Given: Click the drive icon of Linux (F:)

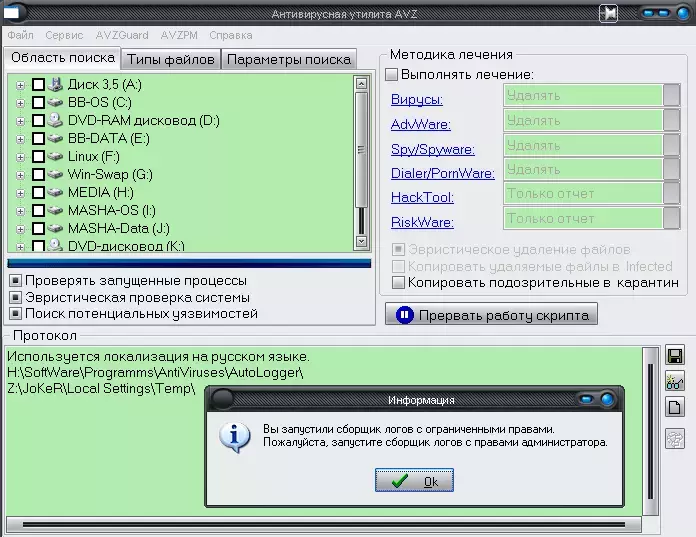Looking at the screenshot, I should [x=55, y=156].
